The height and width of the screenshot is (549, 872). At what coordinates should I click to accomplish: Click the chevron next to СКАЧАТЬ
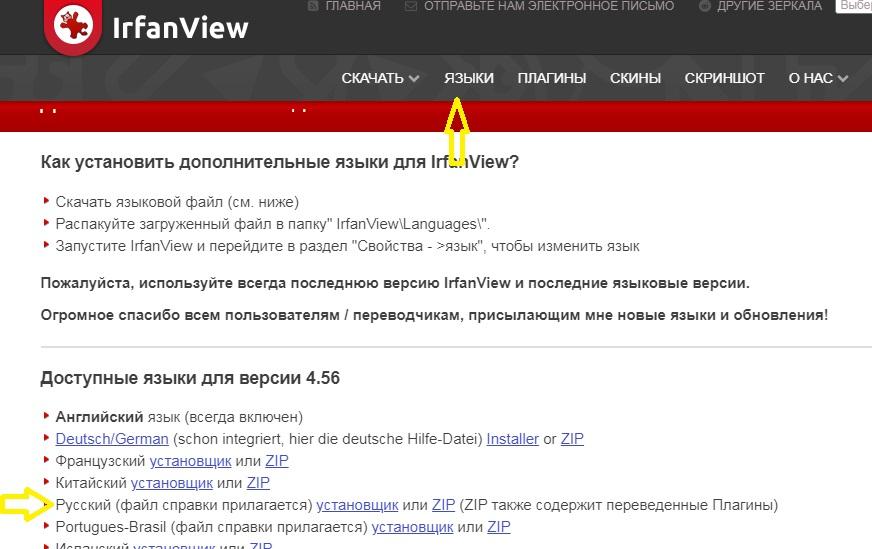[414, 79]
